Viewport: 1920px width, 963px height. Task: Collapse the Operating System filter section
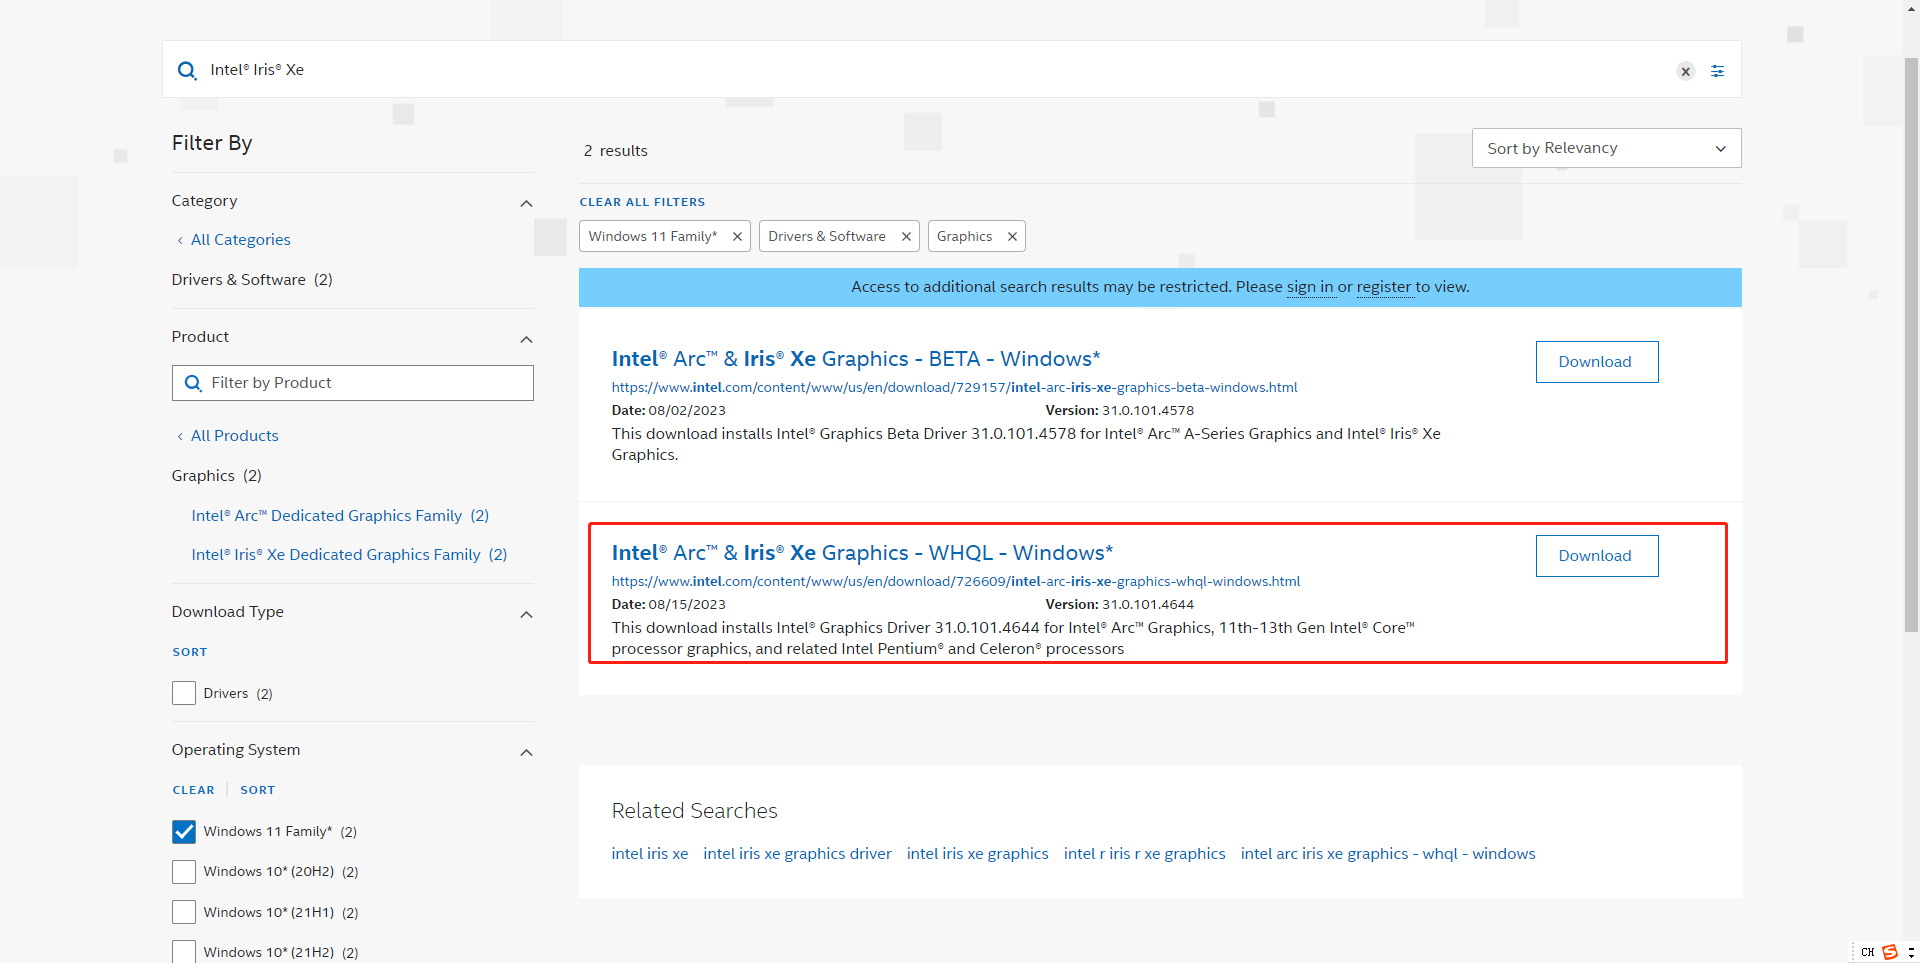coord(526,752)
